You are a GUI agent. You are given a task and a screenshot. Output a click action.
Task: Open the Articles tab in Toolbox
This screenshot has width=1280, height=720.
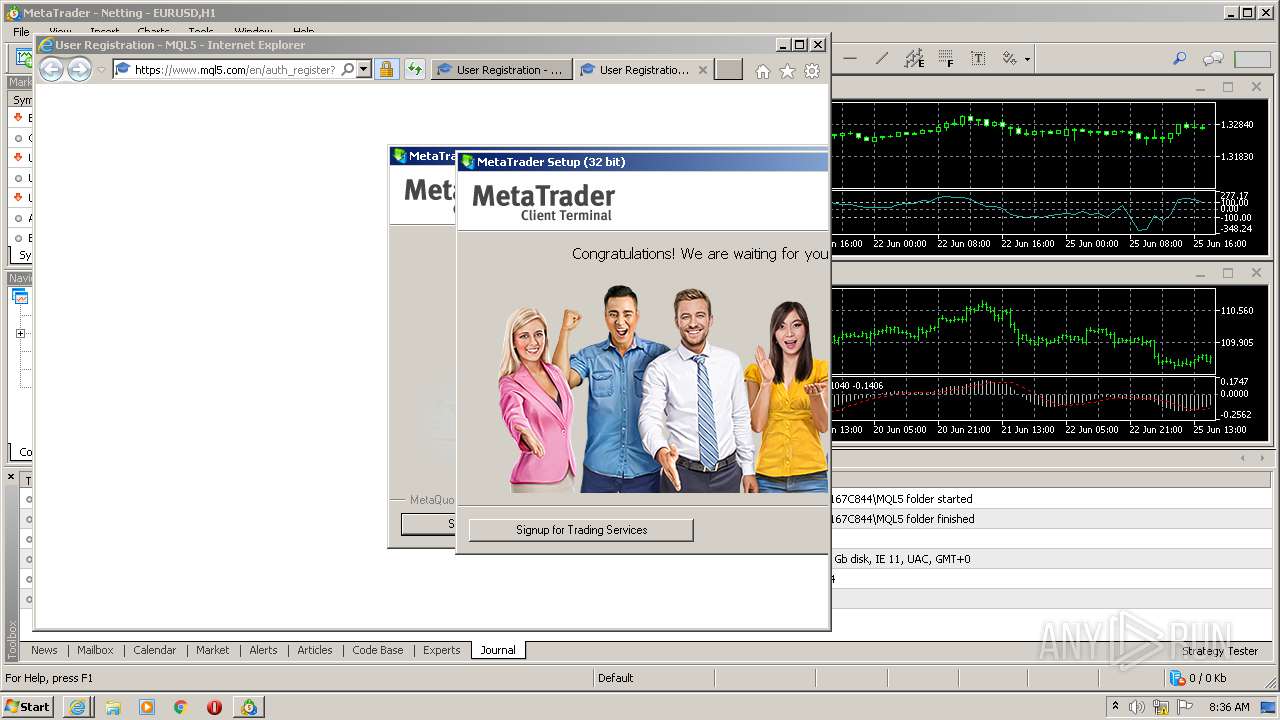tap(315, 650)
